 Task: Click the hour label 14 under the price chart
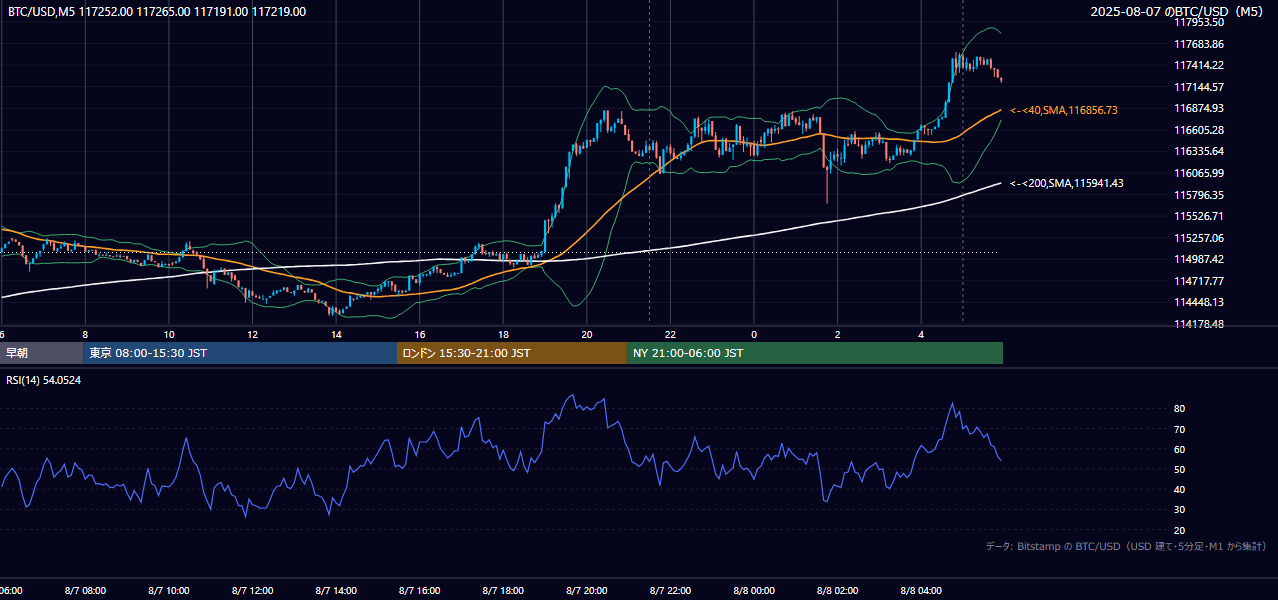337,334
